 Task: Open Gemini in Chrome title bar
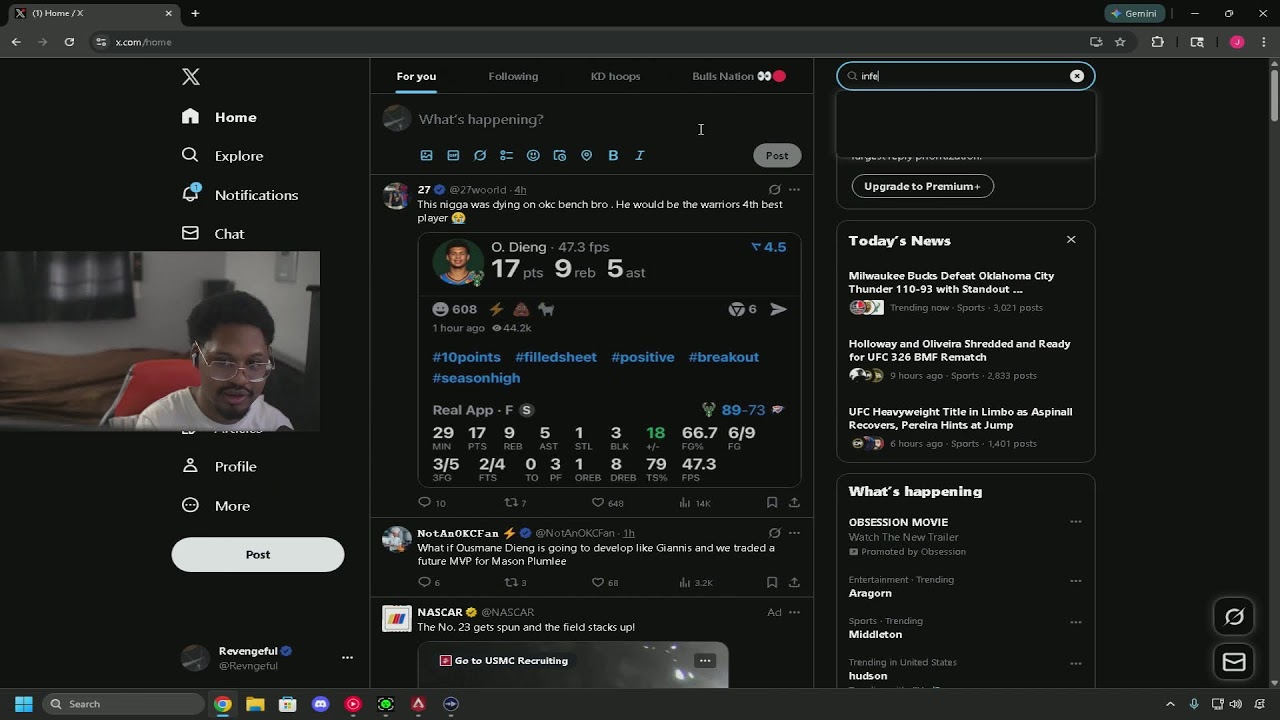point(1134,14)
